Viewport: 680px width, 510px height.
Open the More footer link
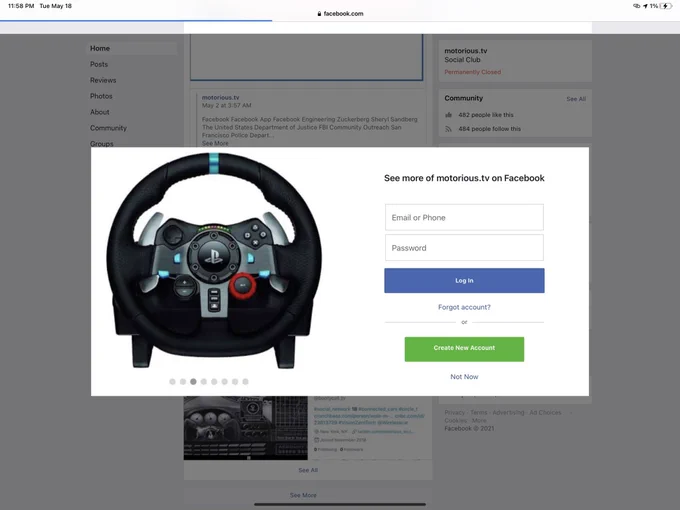pyautogui.click(x=479, y=420)
